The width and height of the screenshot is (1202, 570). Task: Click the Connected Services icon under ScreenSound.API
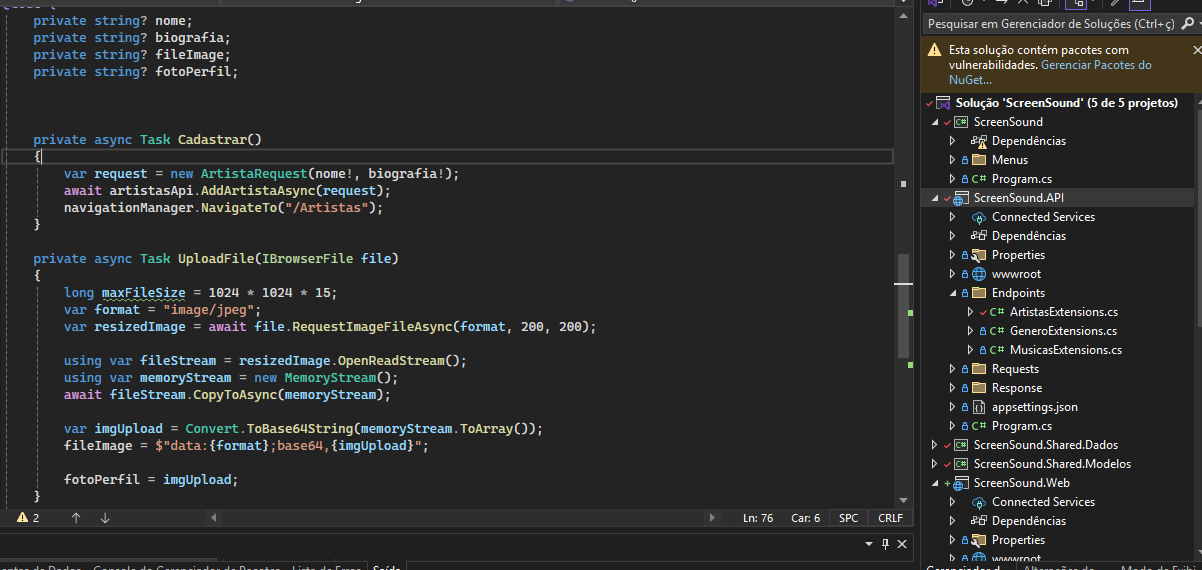click(978, 217)
